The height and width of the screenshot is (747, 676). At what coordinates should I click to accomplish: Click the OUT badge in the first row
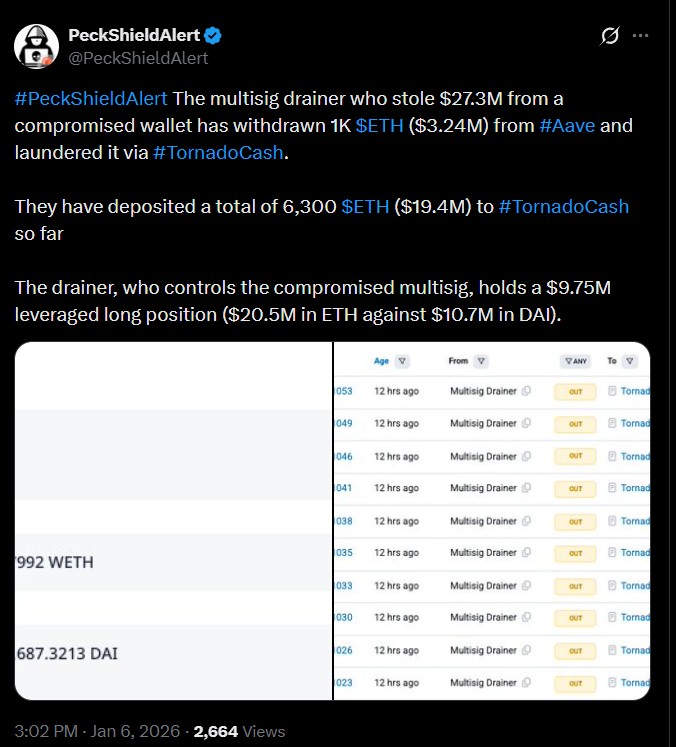point(575,392)
